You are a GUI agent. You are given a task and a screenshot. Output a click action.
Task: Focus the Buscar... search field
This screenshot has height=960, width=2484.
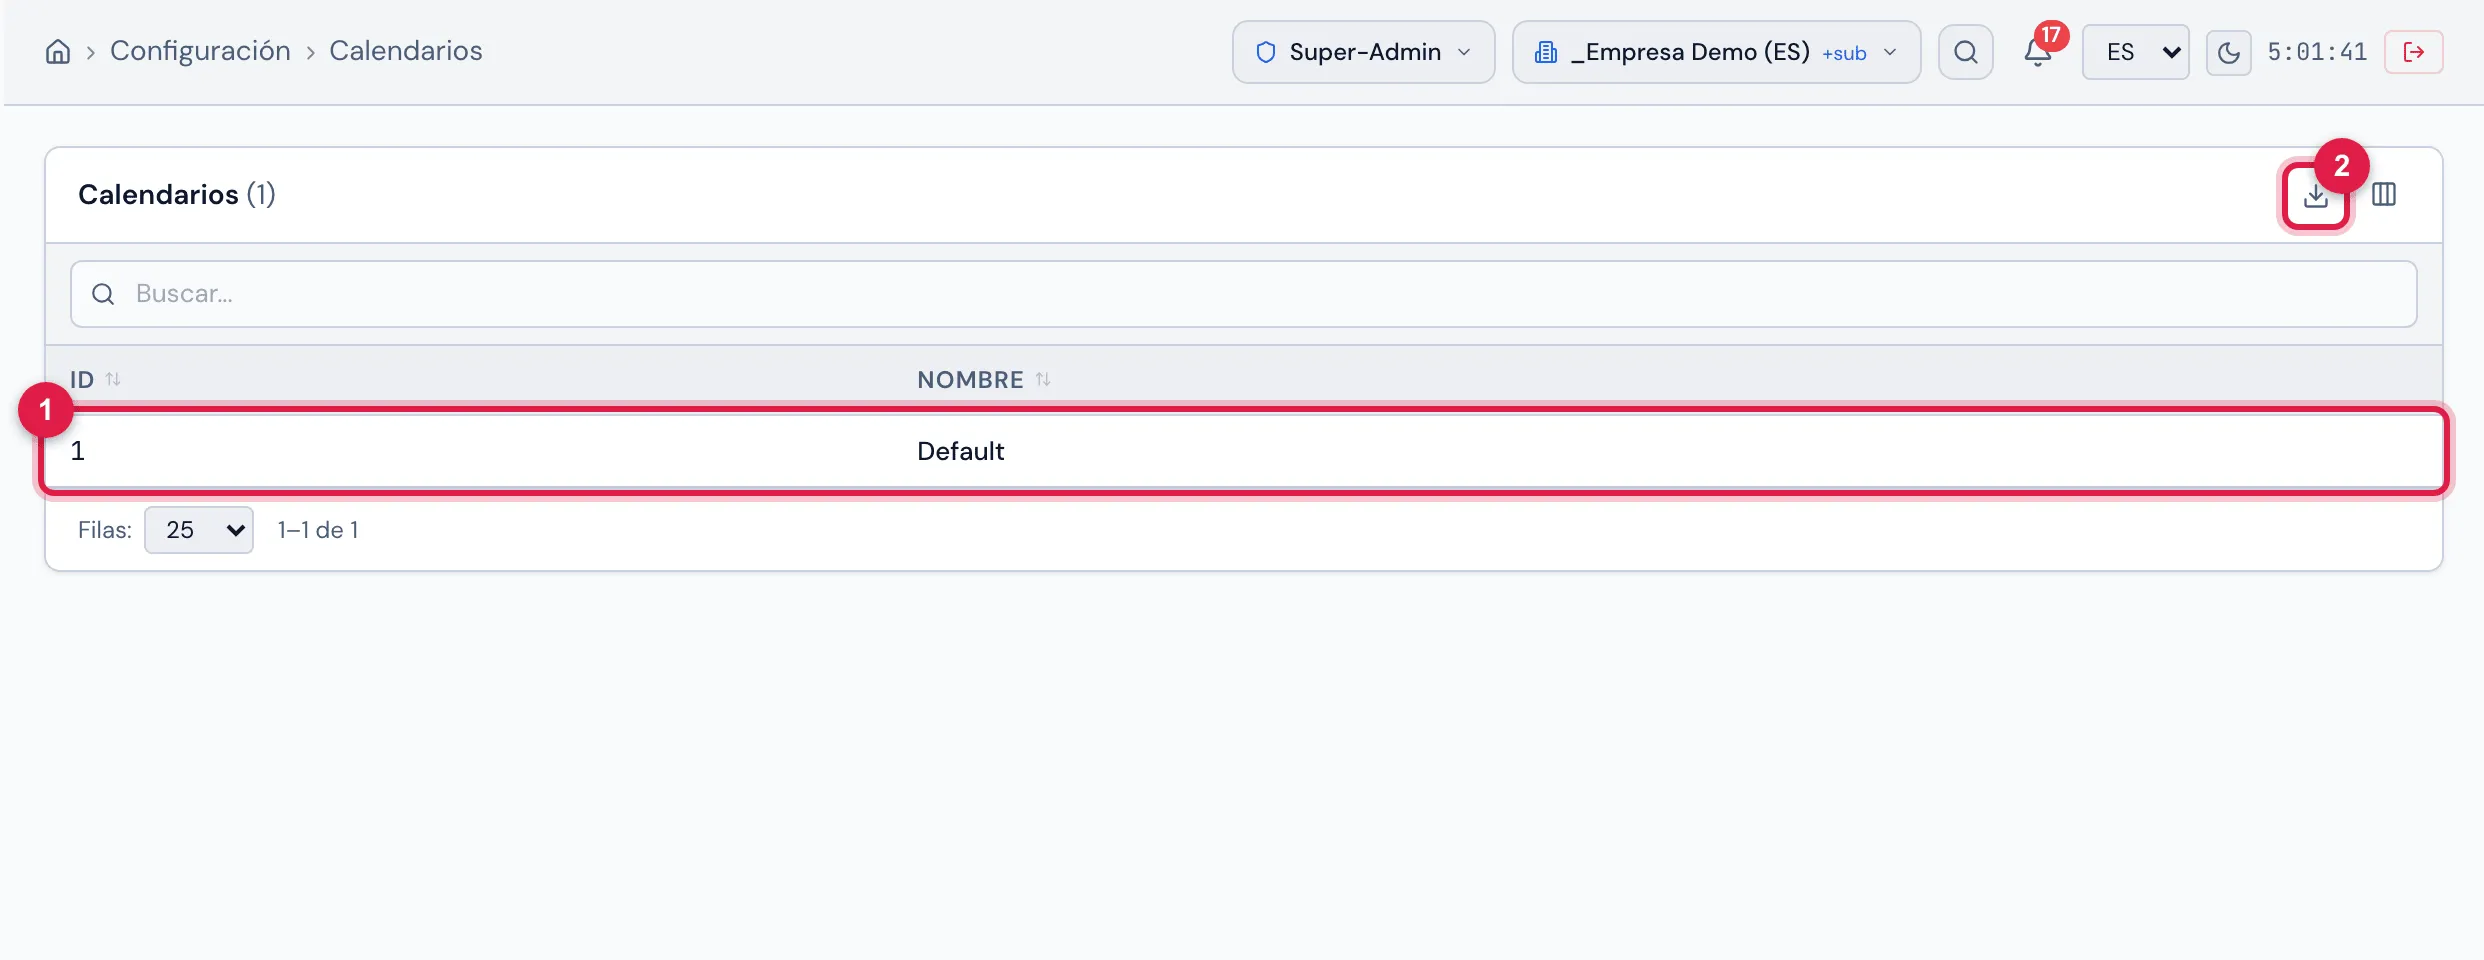pos(1243,294)
